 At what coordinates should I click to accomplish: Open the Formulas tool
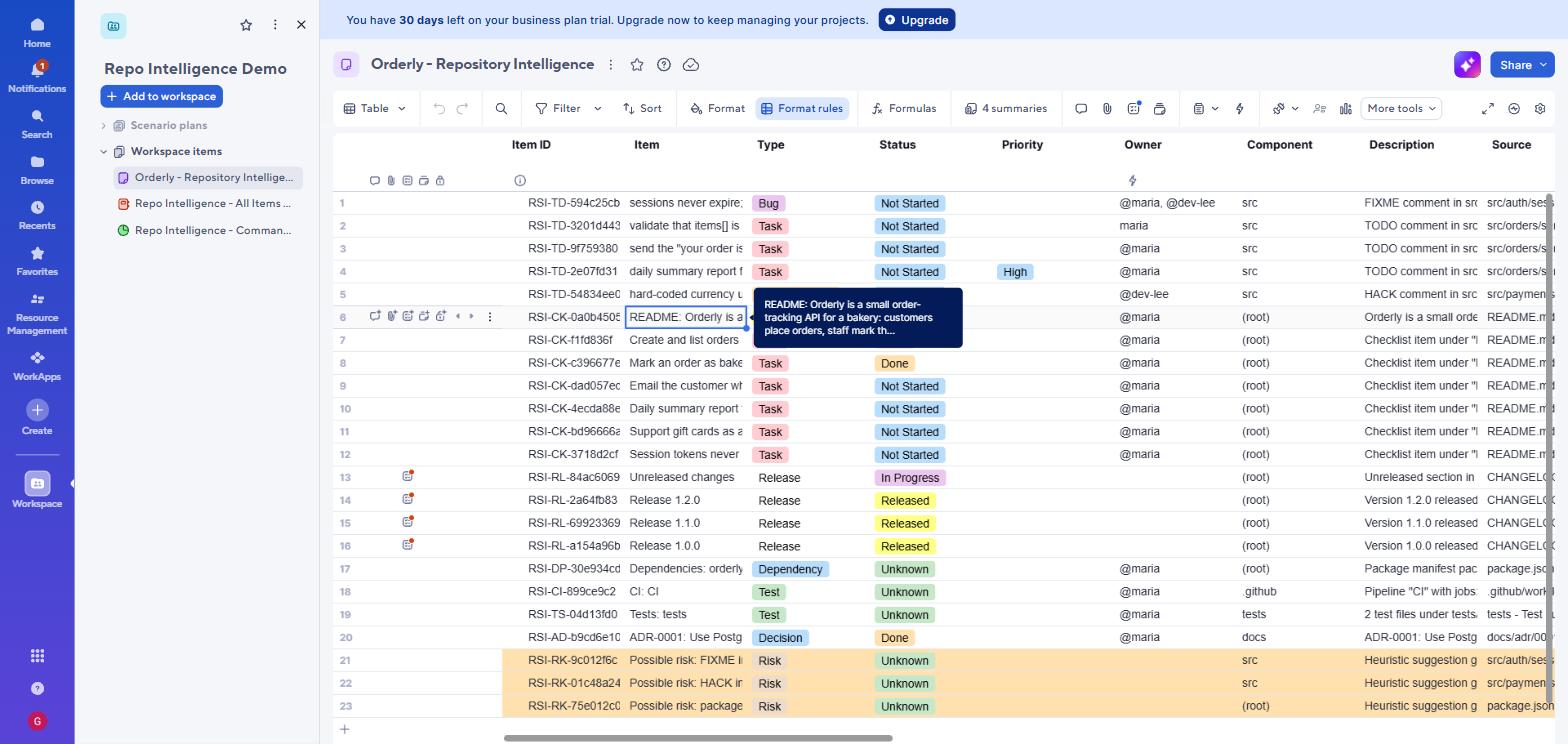click(904, 108)
